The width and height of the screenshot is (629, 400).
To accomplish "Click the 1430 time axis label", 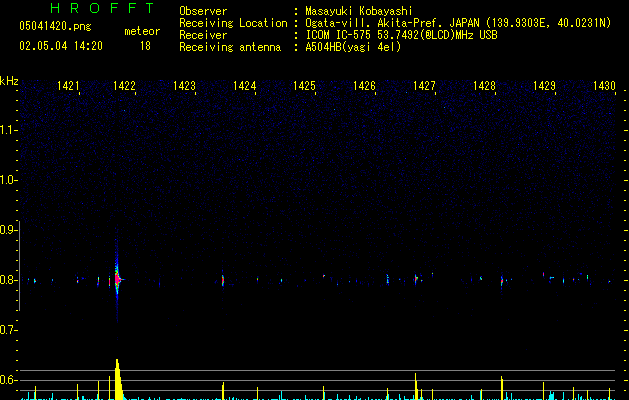I will coord(604,86).
